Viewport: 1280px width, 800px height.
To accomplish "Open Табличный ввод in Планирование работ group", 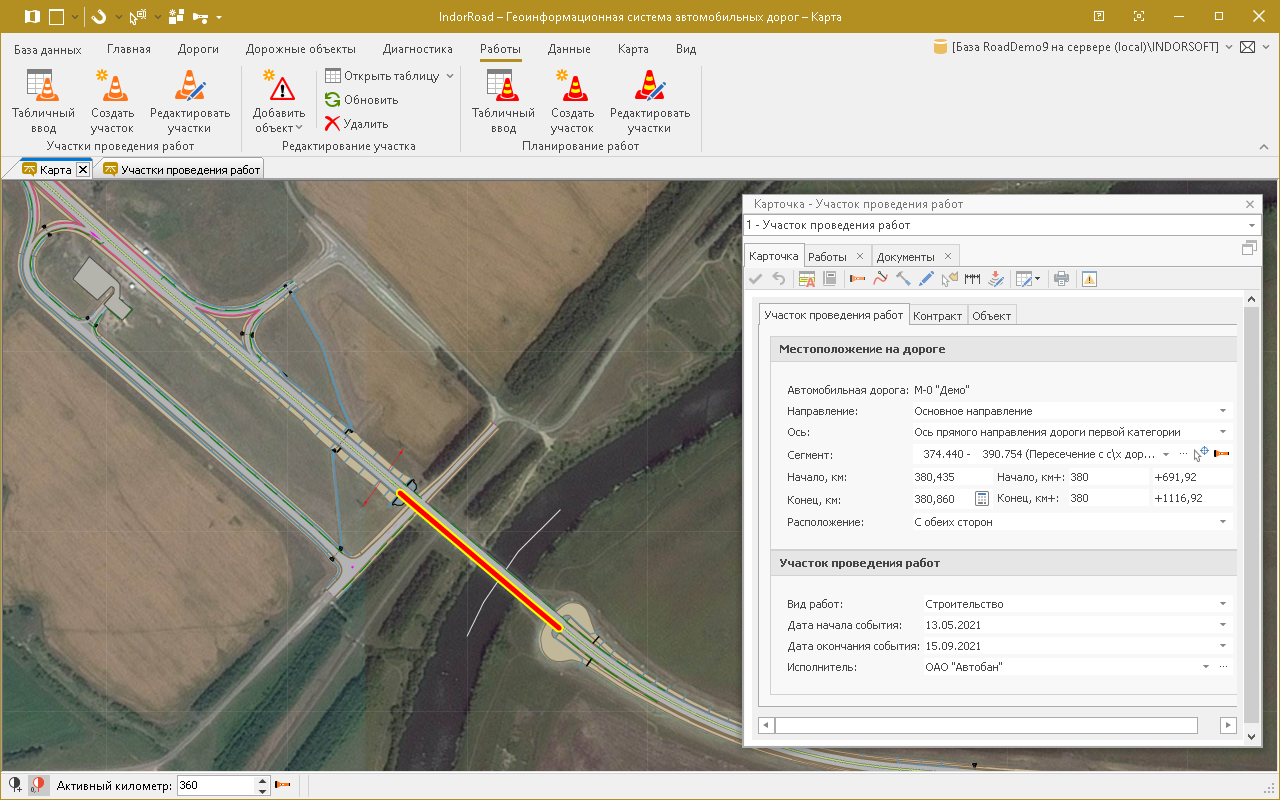I will [503, 101].
